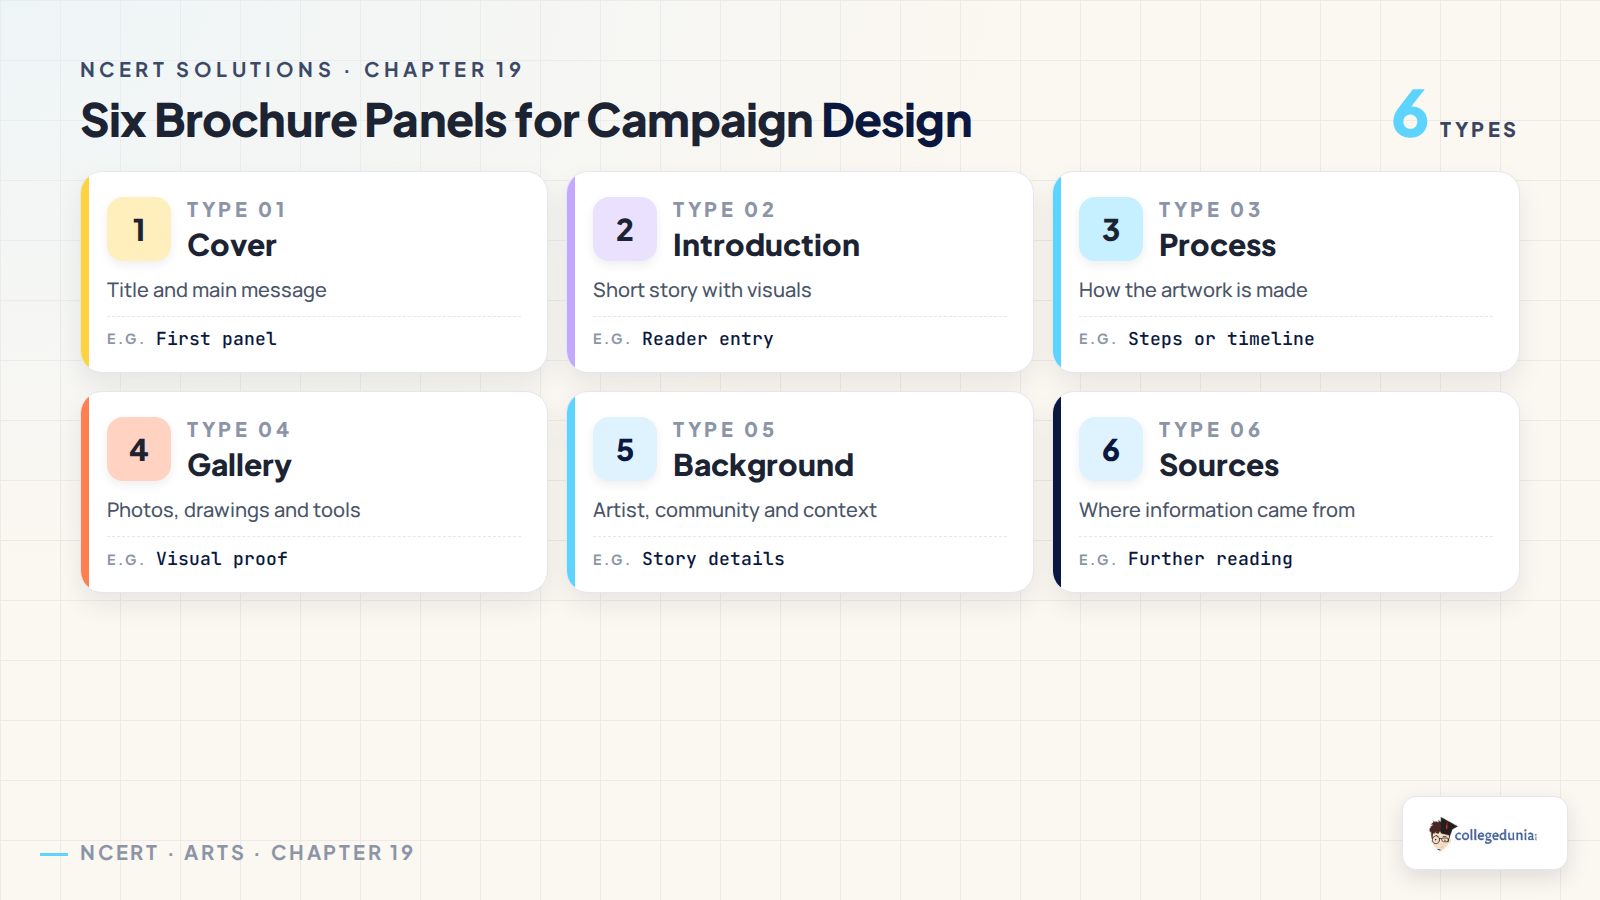Click the 'TYPE 04' label
Image resolution: width=1600 pixels, height=900 pixels.
pos(238,430)
